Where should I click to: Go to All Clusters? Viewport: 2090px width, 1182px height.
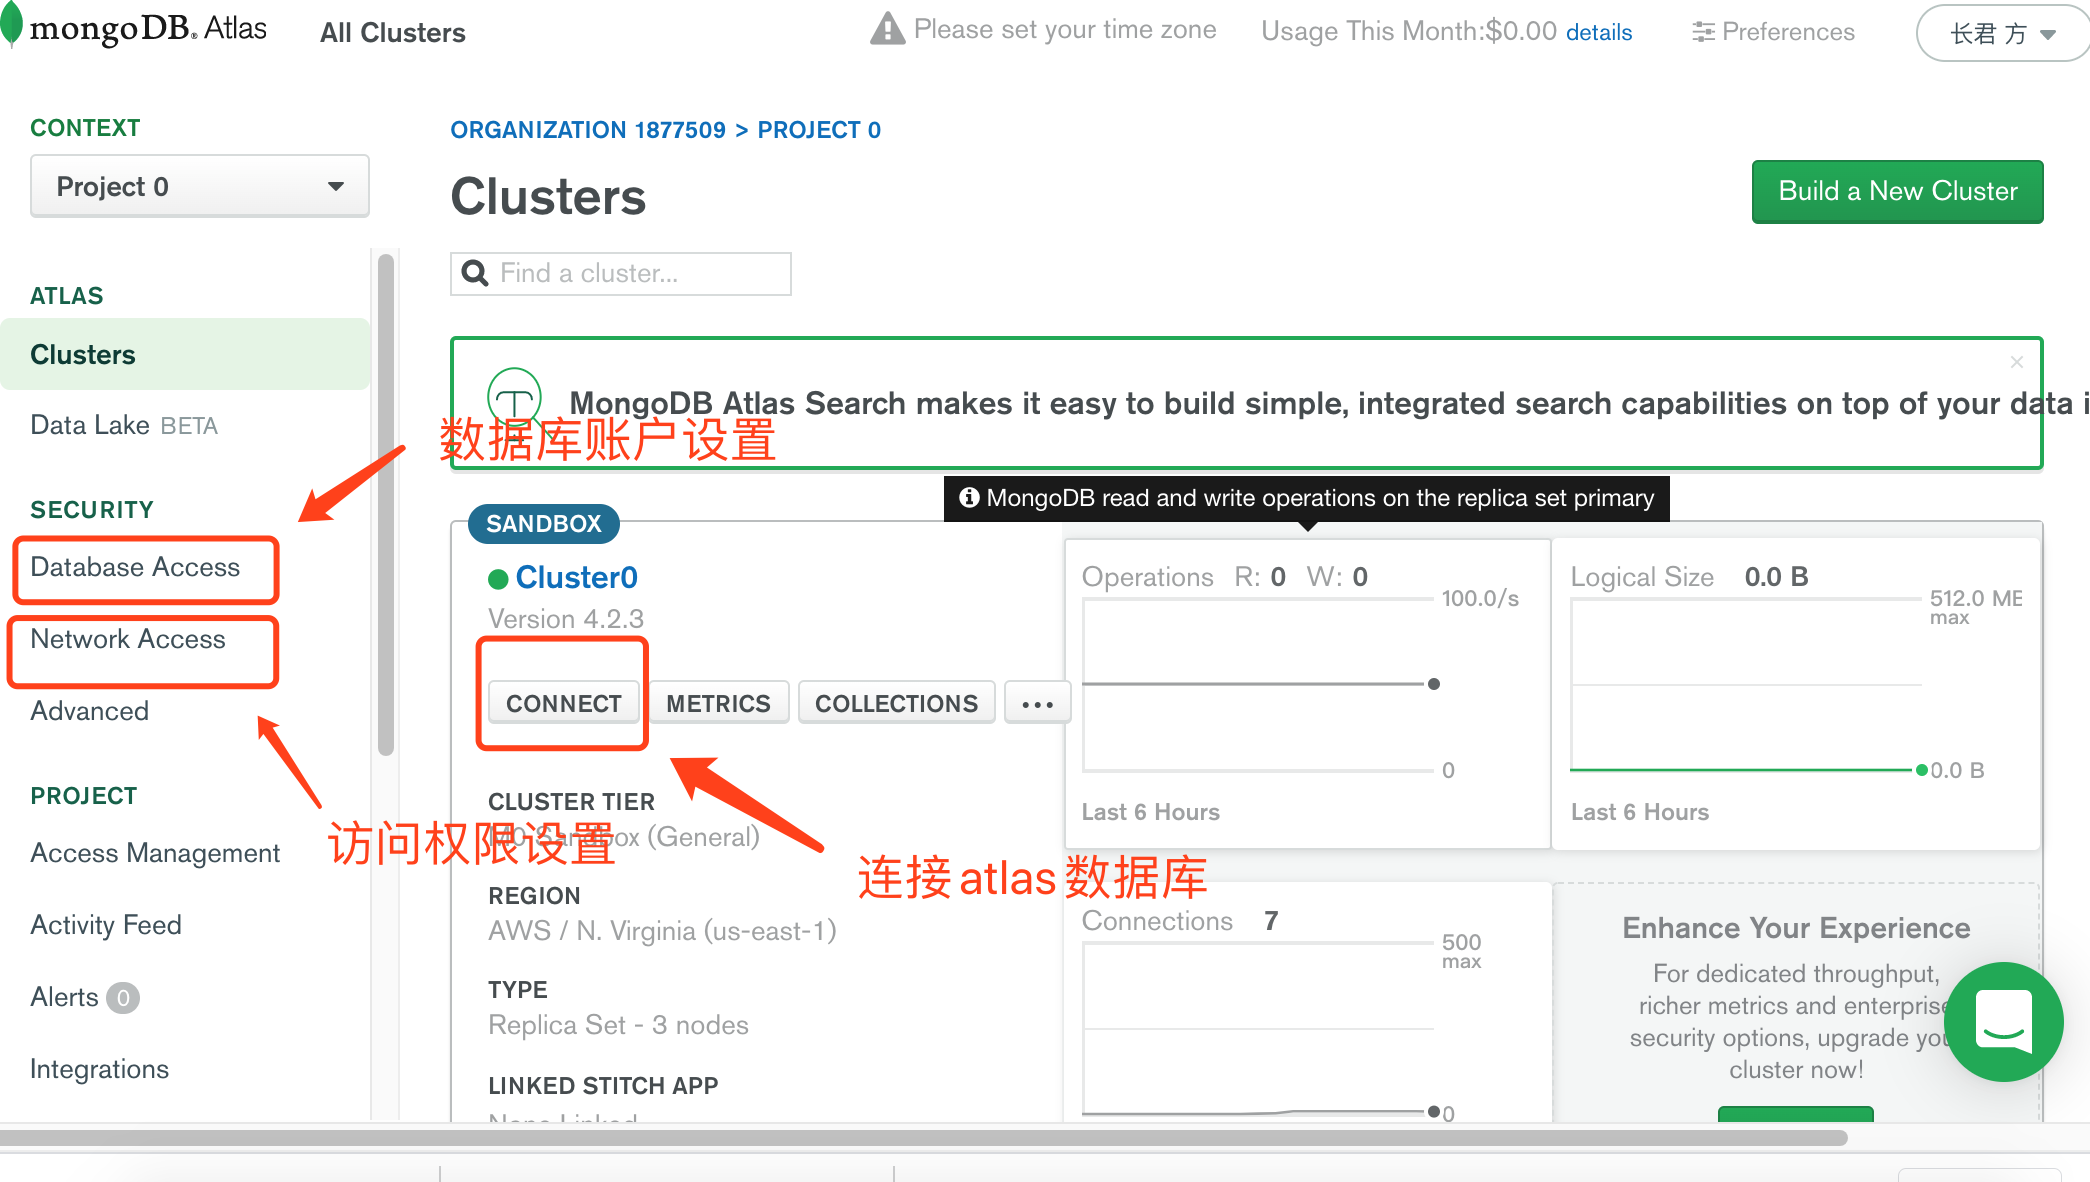click(392, 33)
